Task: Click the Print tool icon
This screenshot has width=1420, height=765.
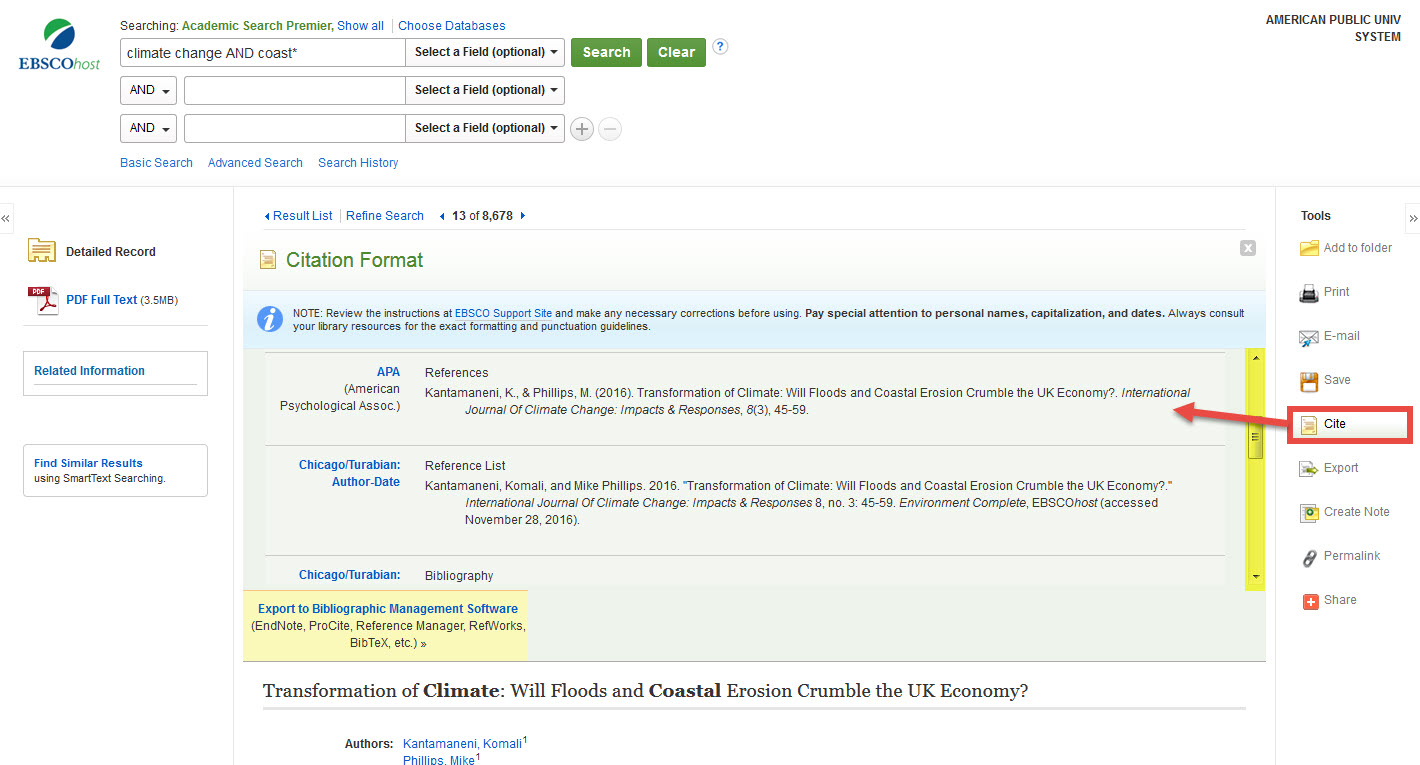Action: point(1309,293)
